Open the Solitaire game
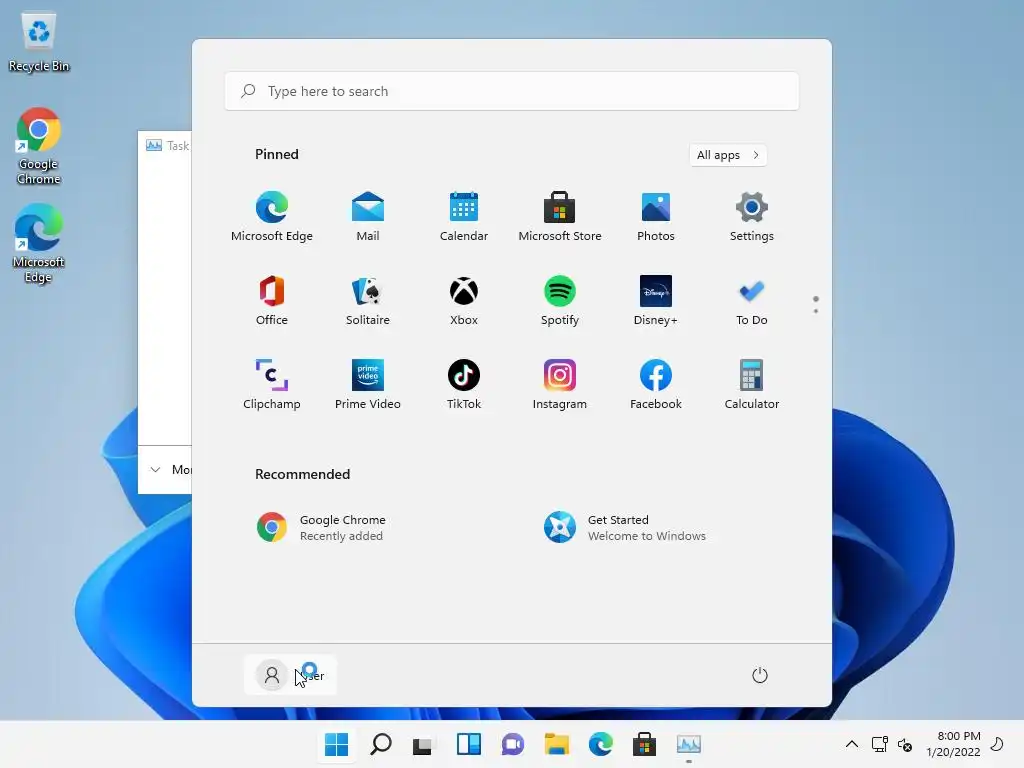Viewport: 1024px width, 768px height. tap(368, 301)
